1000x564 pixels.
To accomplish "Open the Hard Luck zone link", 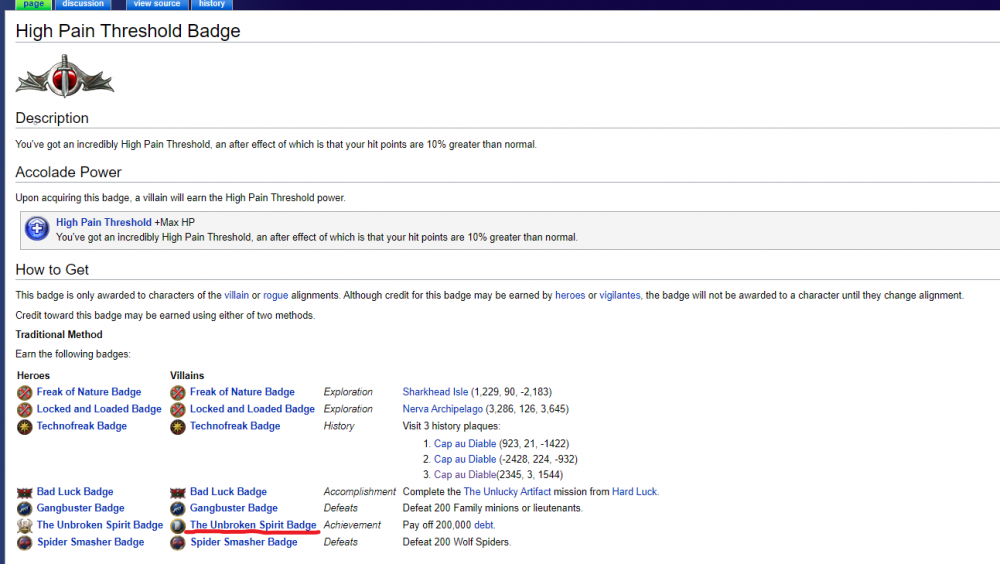I will 634,492.
